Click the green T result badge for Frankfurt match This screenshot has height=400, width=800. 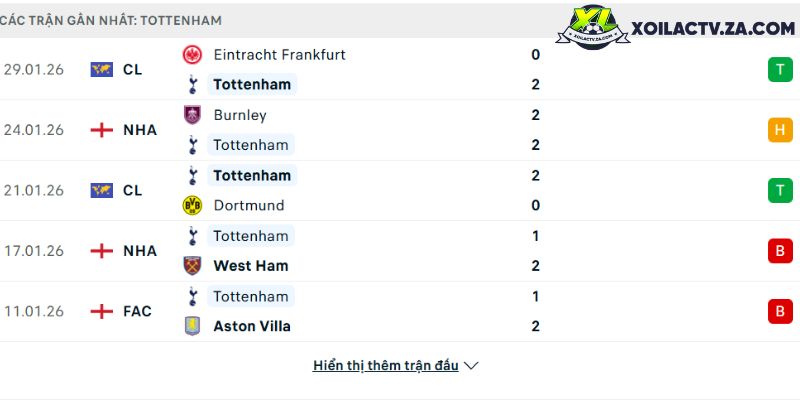[779, 69]
